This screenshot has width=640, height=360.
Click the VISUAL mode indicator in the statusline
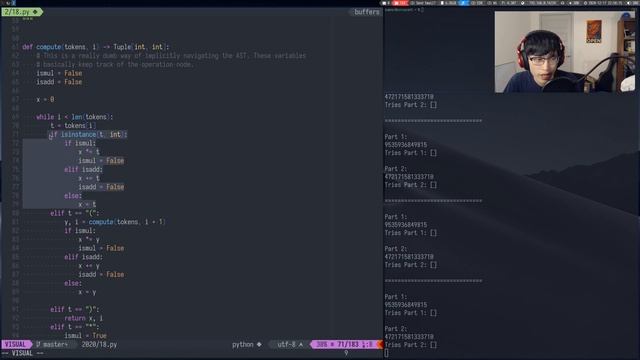pyautogui.click(x=16, y=344)
